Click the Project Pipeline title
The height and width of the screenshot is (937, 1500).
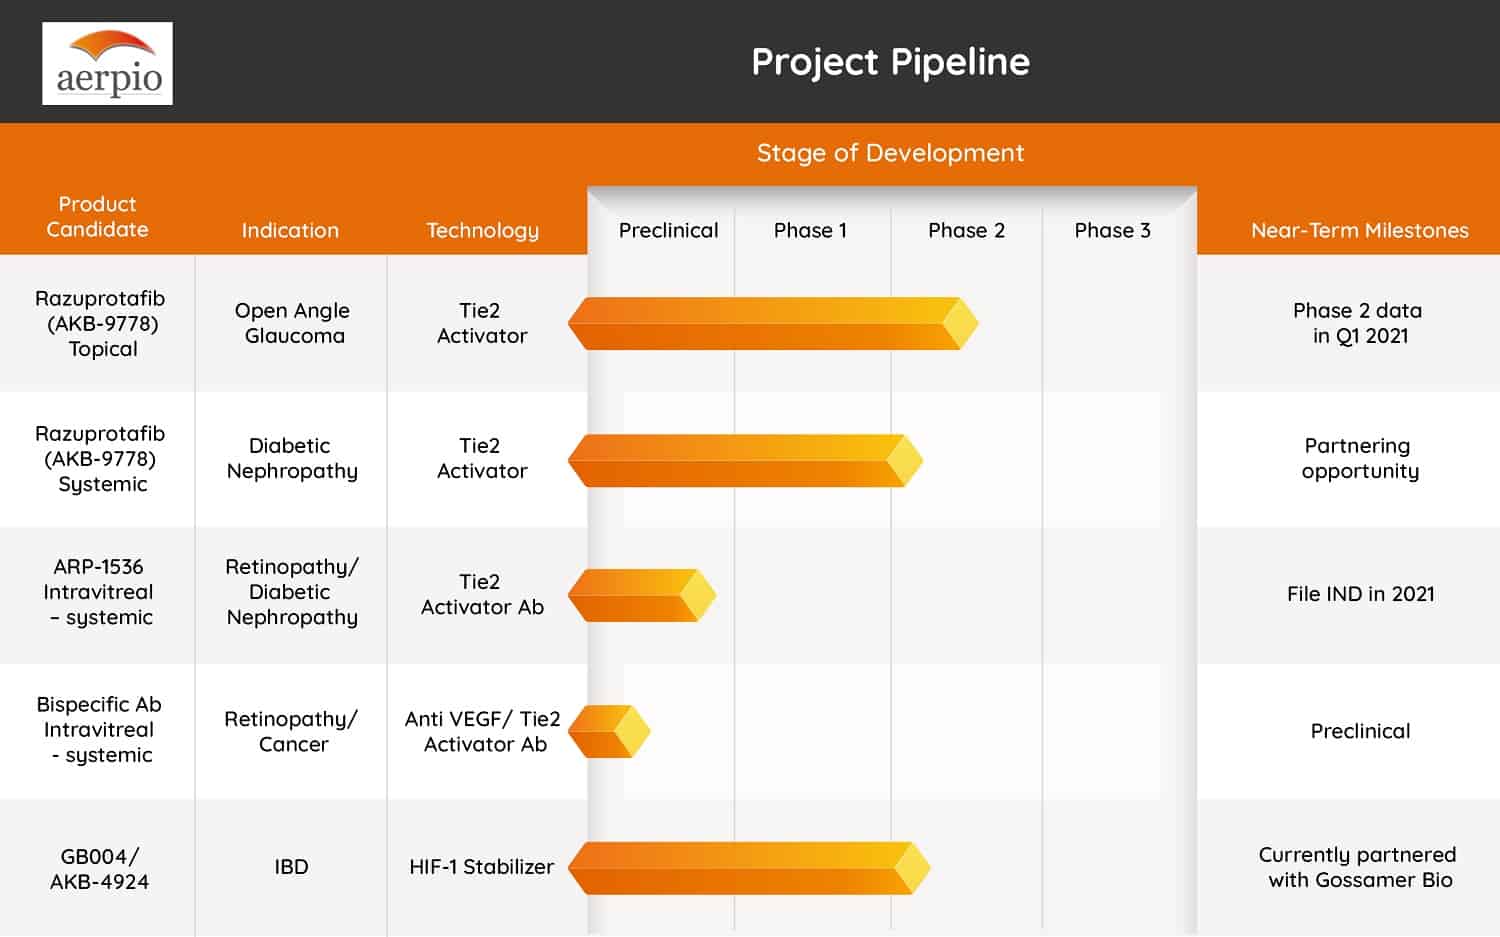pyautogui.click(x=890, y=62)
